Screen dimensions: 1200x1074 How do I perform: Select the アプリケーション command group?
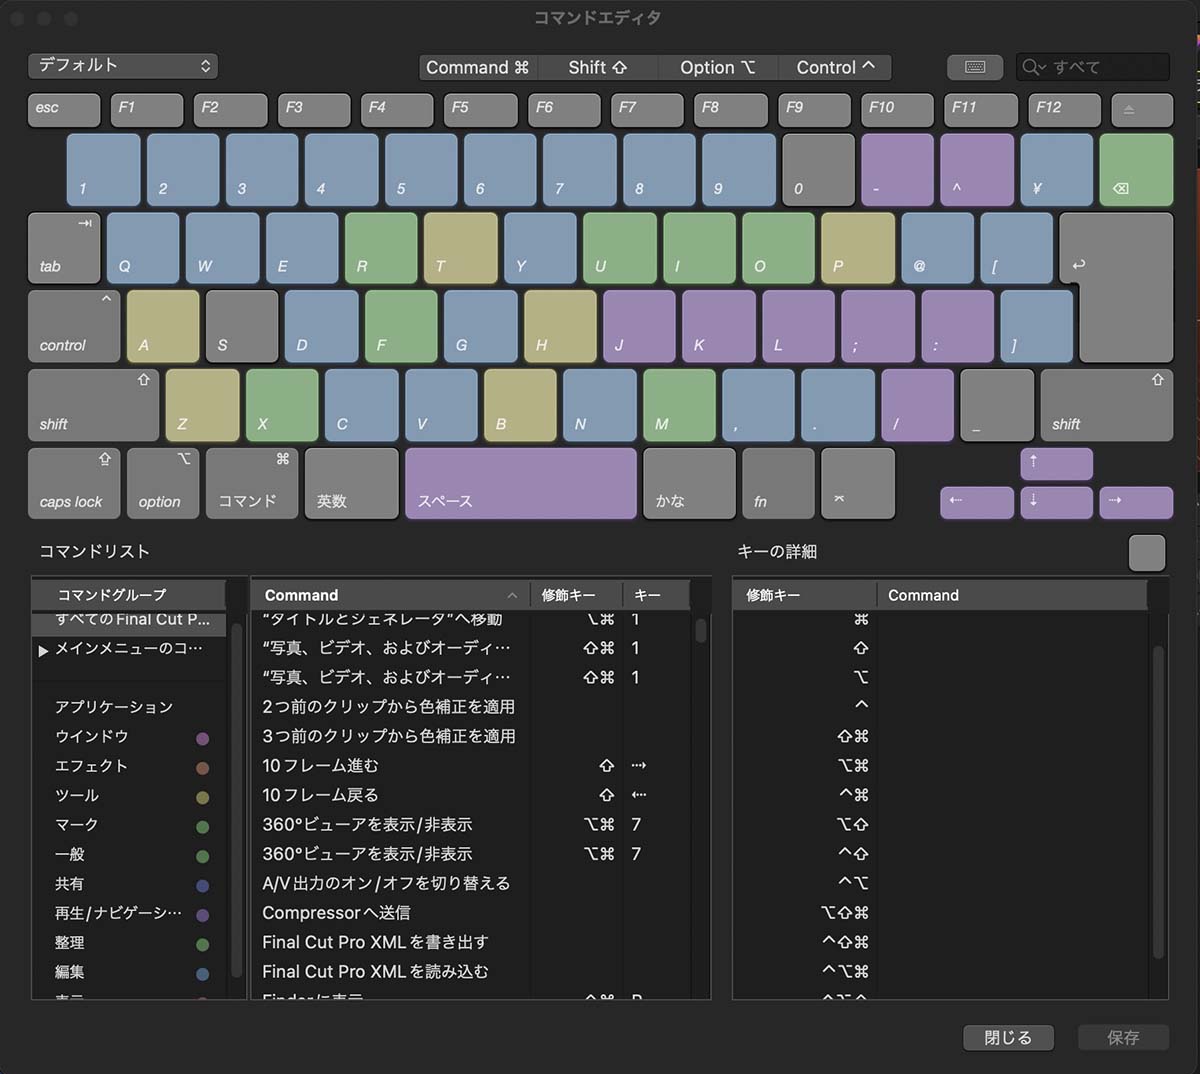(x=130, y=707)
